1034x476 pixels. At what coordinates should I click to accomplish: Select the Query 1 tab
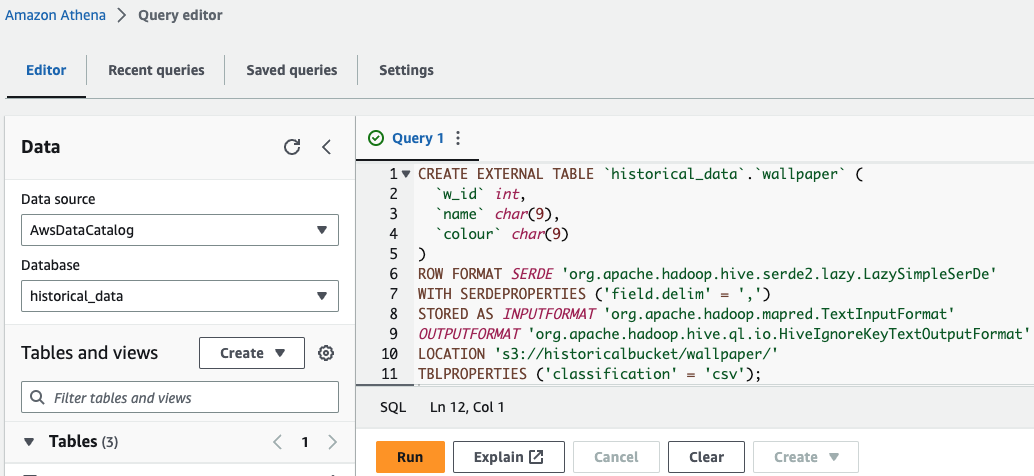[418, 138]
